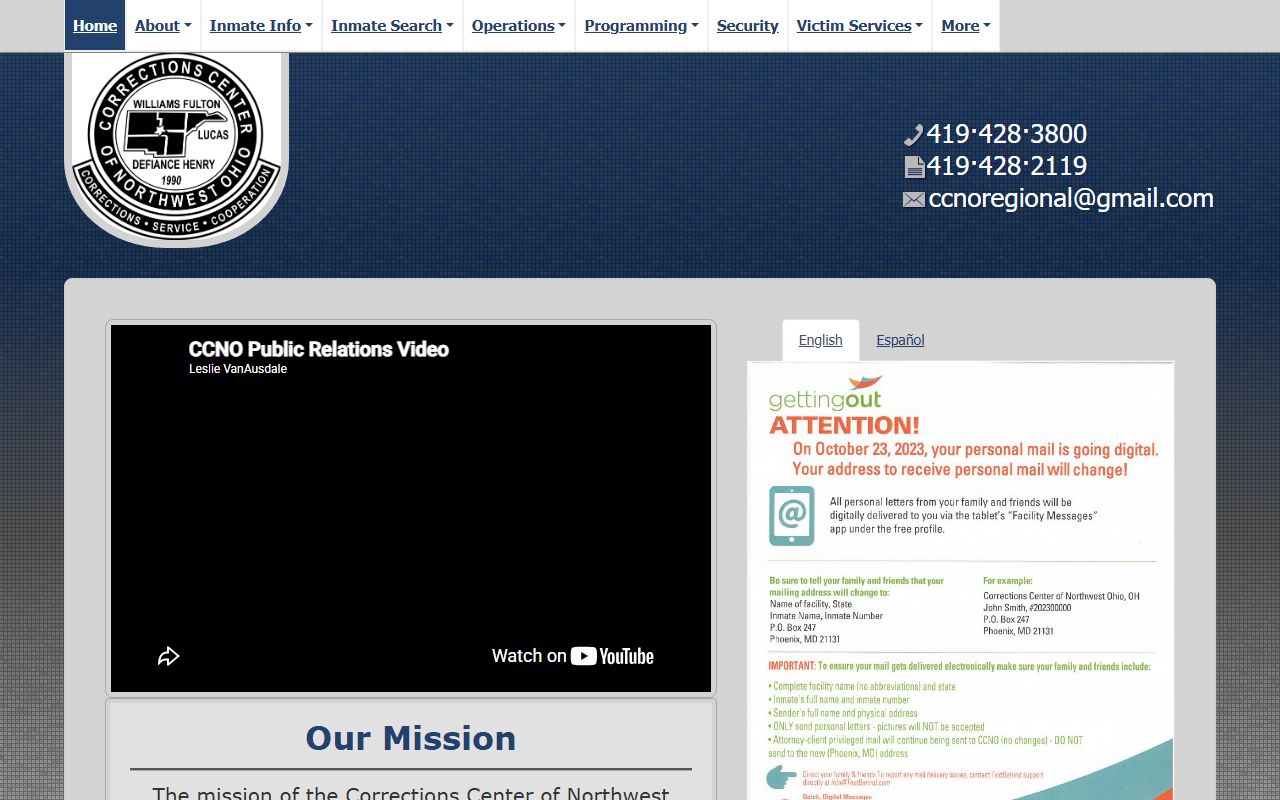Click the Our Mission heading
Viewport: 1280px width, 800px height.
[411, 738]
